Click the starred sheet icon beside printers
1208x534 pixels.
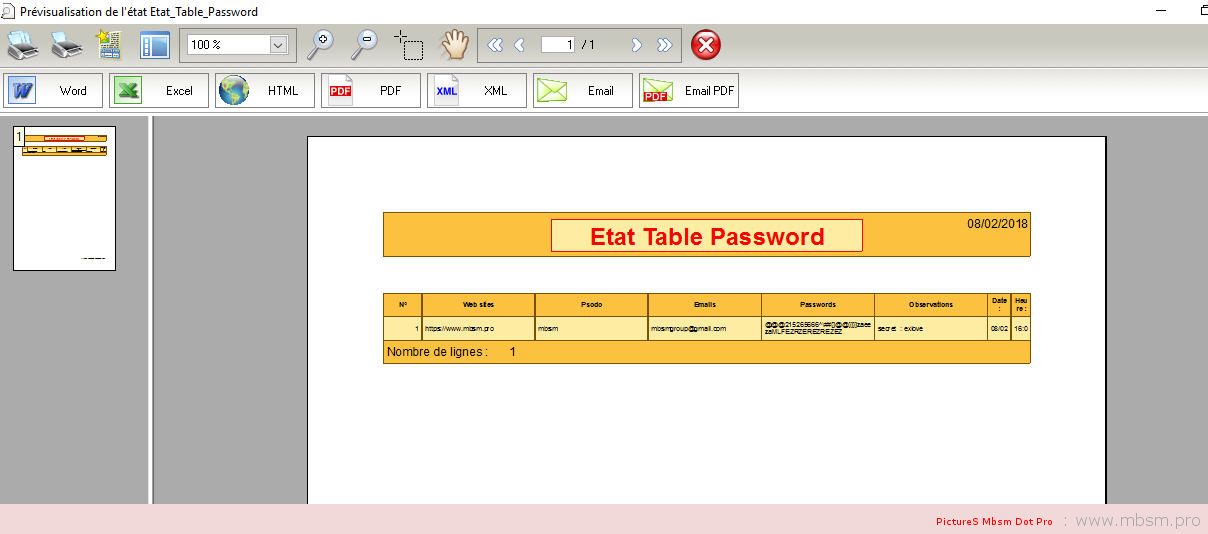(x=108, y=45)
